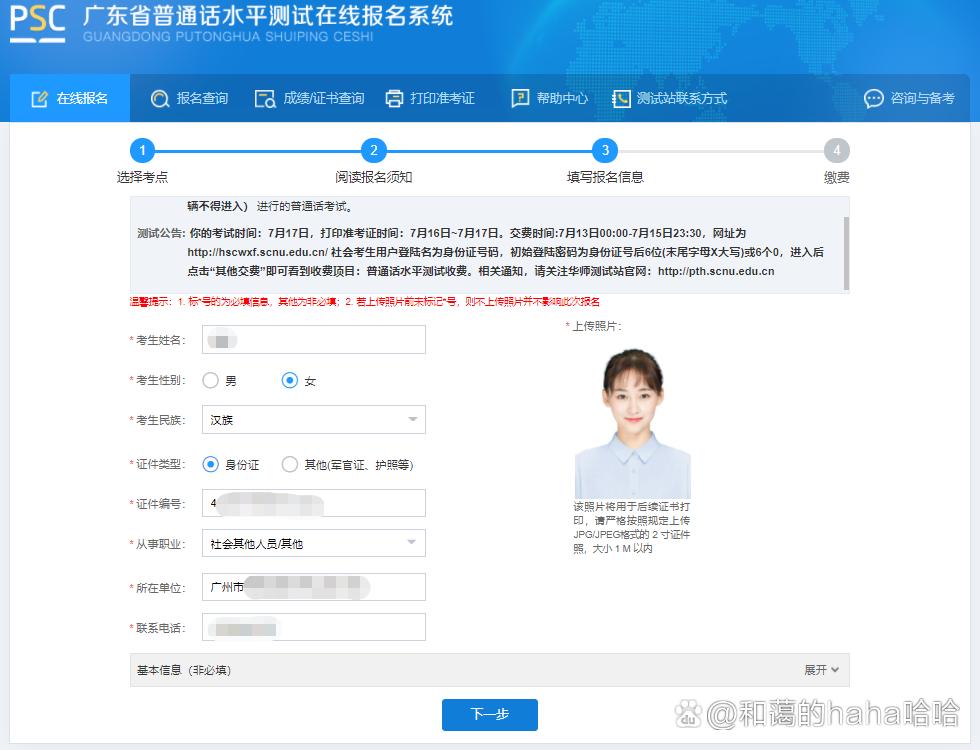Click step 4 缴费 progress circle
The height and width of the screenshot is (750, 980).
(837, 150)
